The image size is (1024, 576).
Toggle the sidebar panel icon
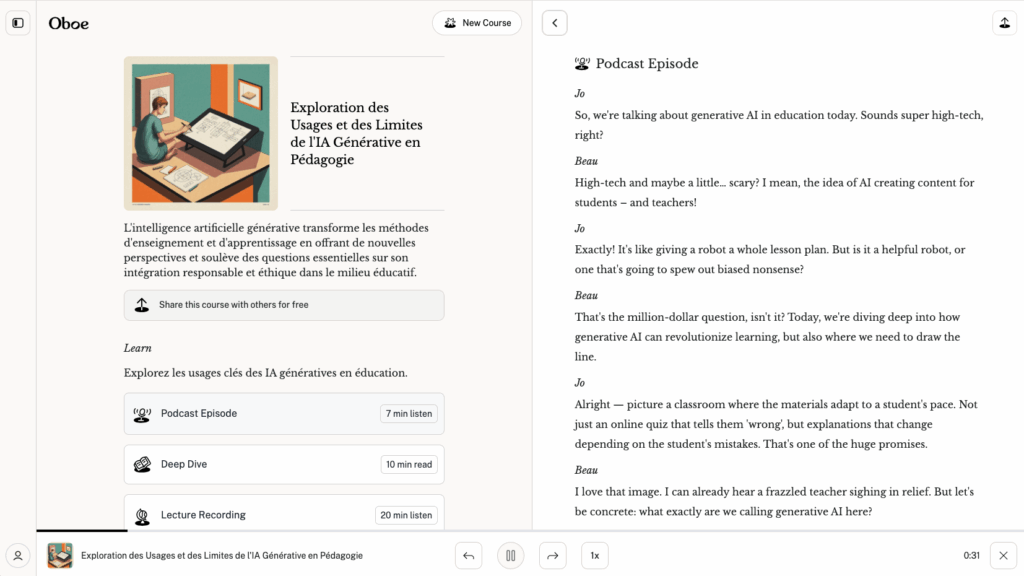click(18, 23)
